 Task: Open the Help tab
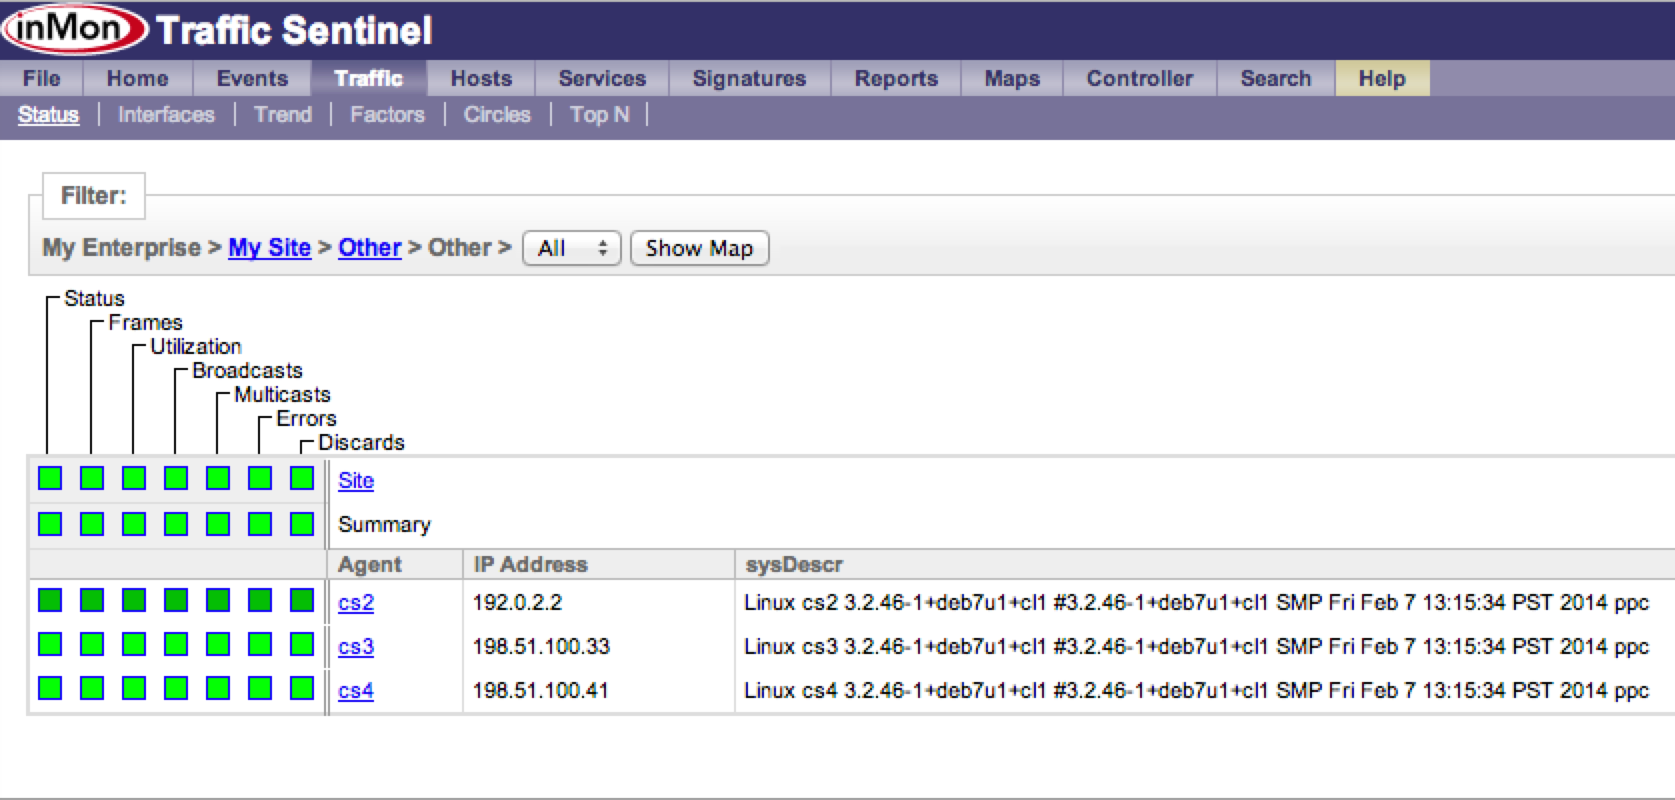[1381, 78]
